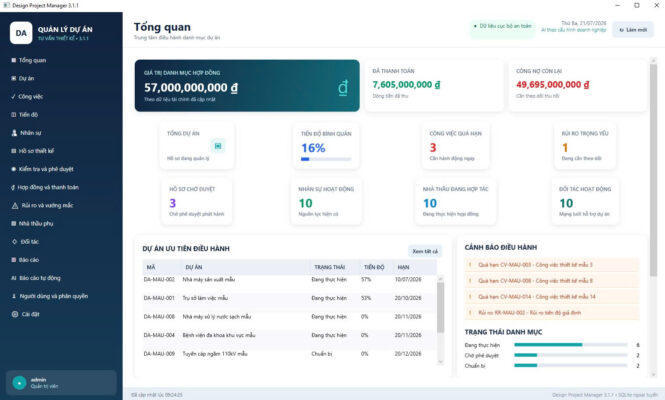Click the Người dùng và phân quyền icon
665x400 pixels.
click(14, 297)
